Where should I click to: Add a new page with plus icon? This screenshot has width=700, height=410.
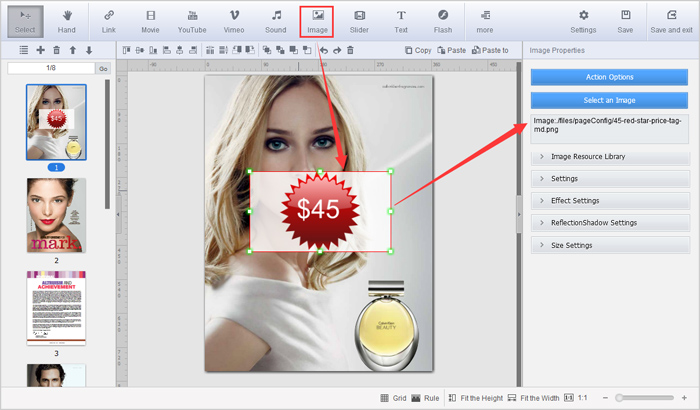click(40, 50)
